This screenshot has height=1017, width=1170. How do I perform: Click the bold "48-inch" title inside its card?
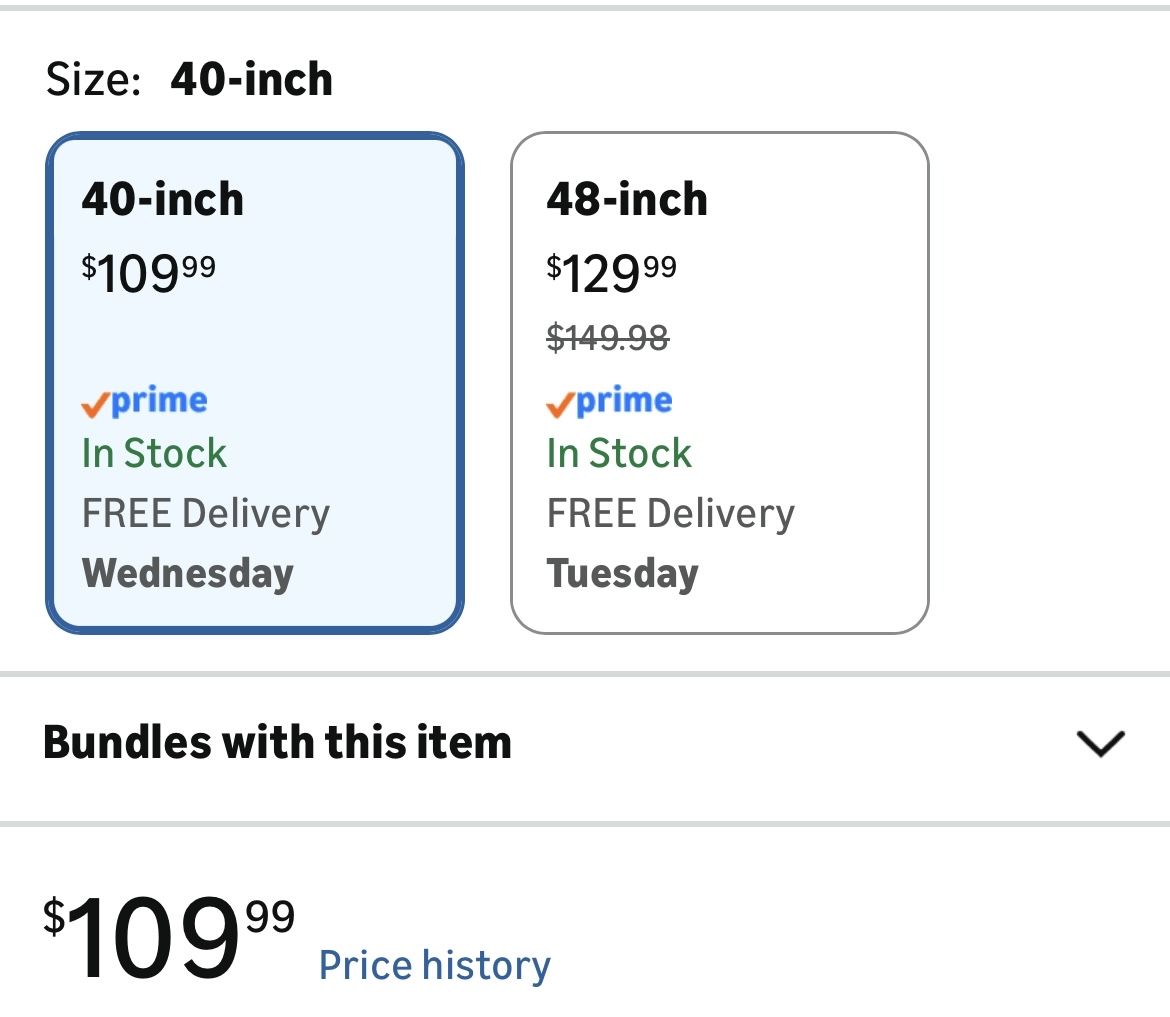point(627,200)
